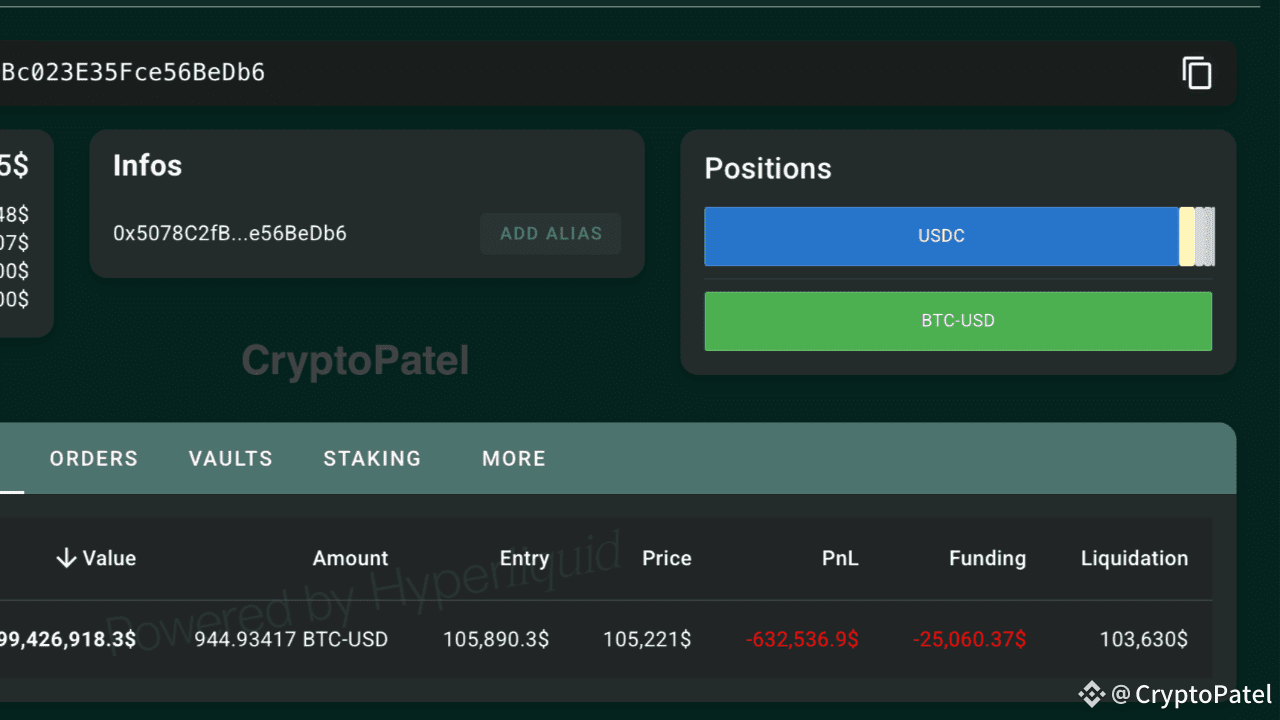
Task: Click the Amount column header
Action: pyautogui.click(x=350, y=558)
